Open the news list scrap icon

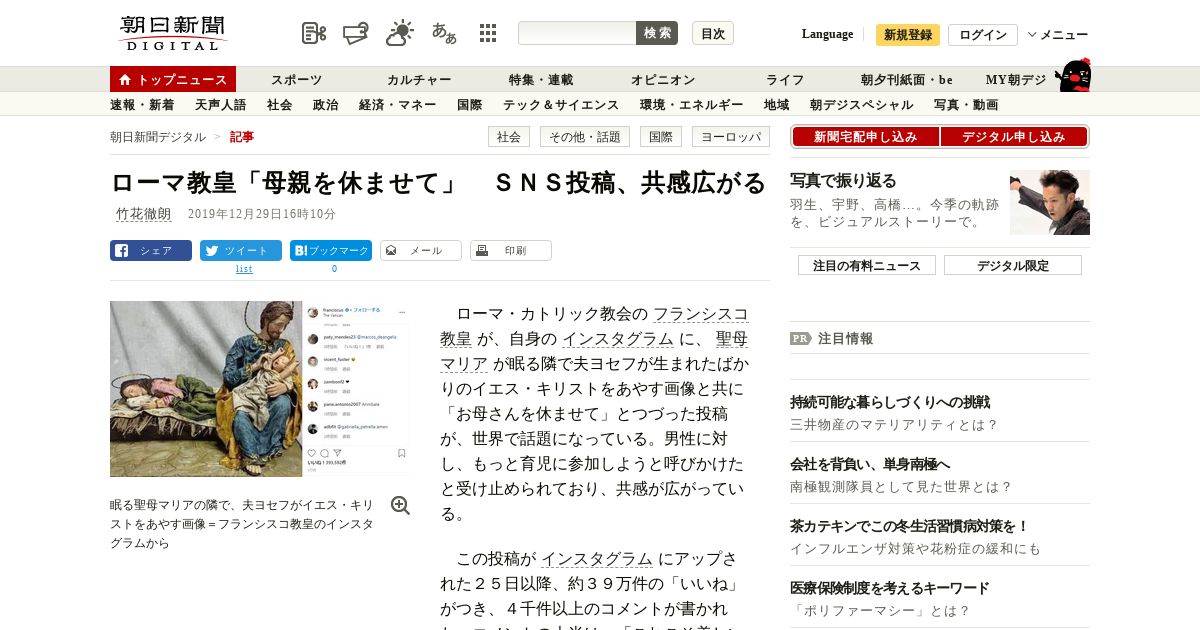tap(314, 33)
